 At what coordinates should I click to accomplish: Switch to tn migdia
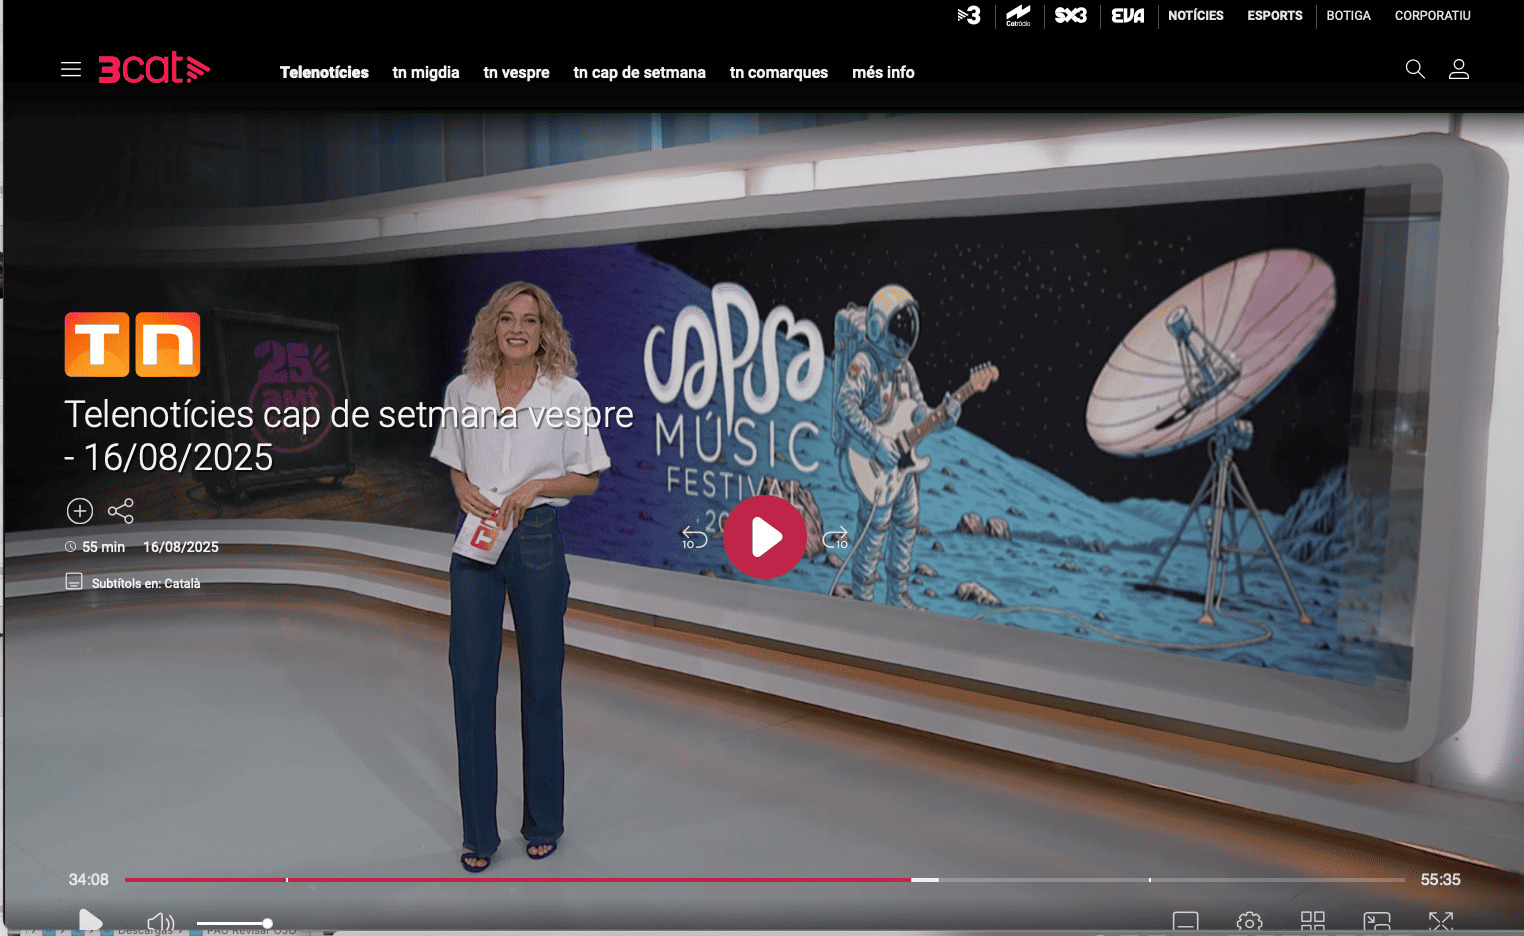[x=426, y=72]
